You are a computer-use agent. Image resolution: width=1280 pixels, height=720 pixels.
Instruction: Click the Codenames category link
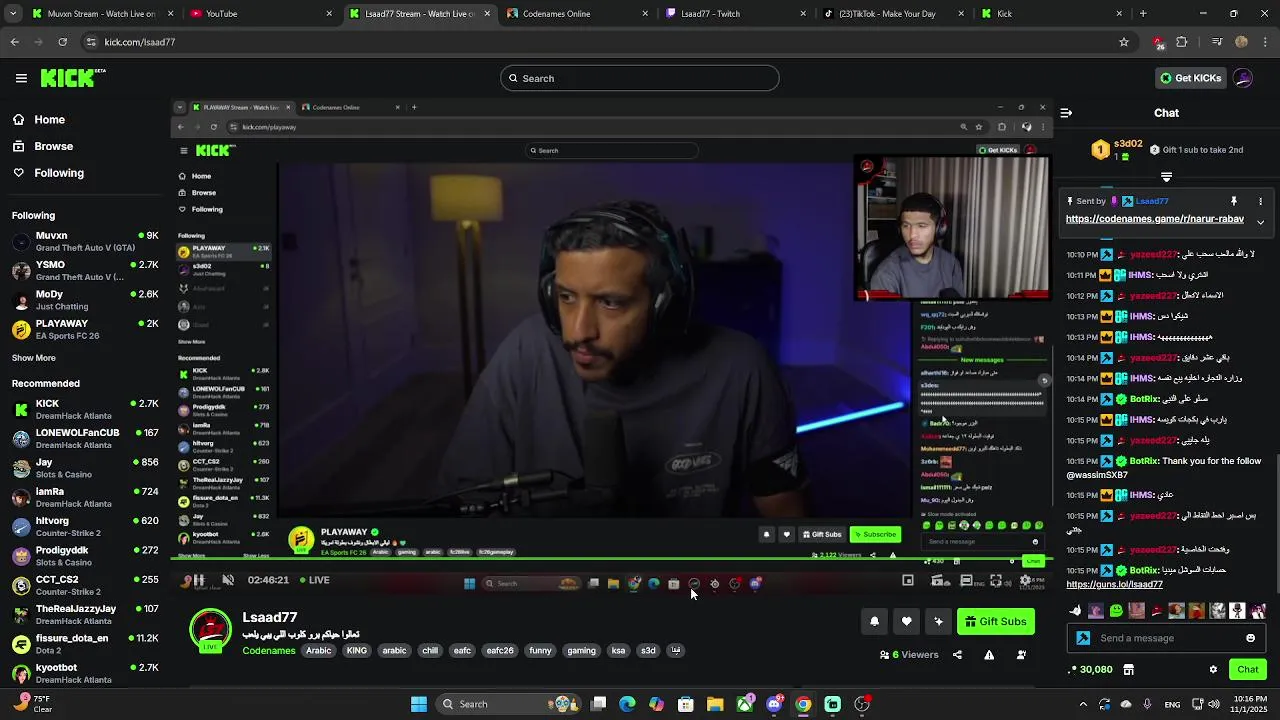[x=269, y=651]
